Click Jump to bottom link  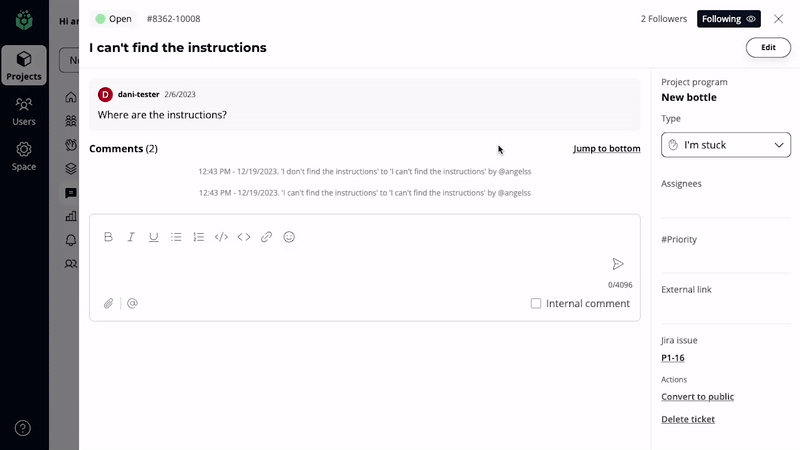click(x=606, y=149)
